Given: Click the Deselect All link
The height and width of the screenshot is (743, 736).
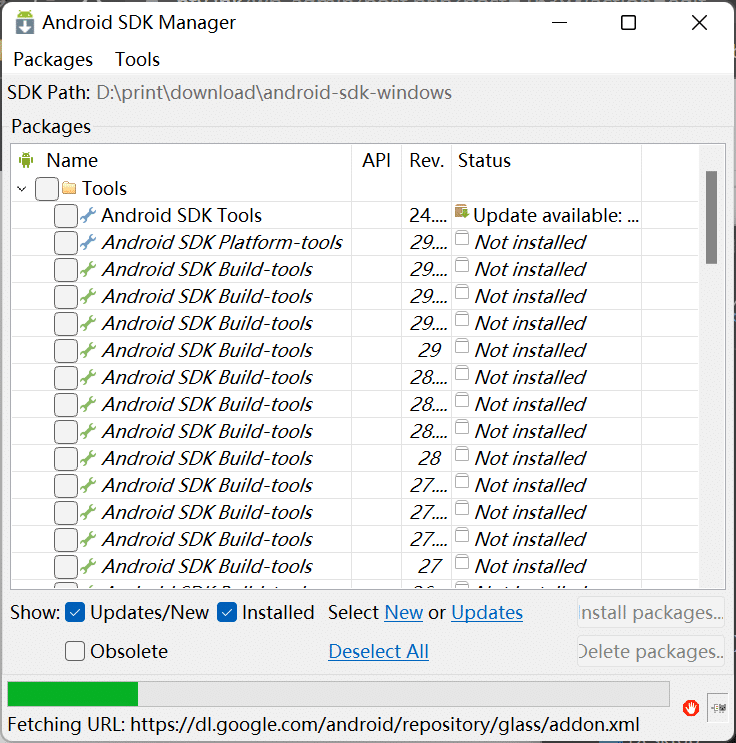Looking at the screenshot, I should click(x=379, y=652).
